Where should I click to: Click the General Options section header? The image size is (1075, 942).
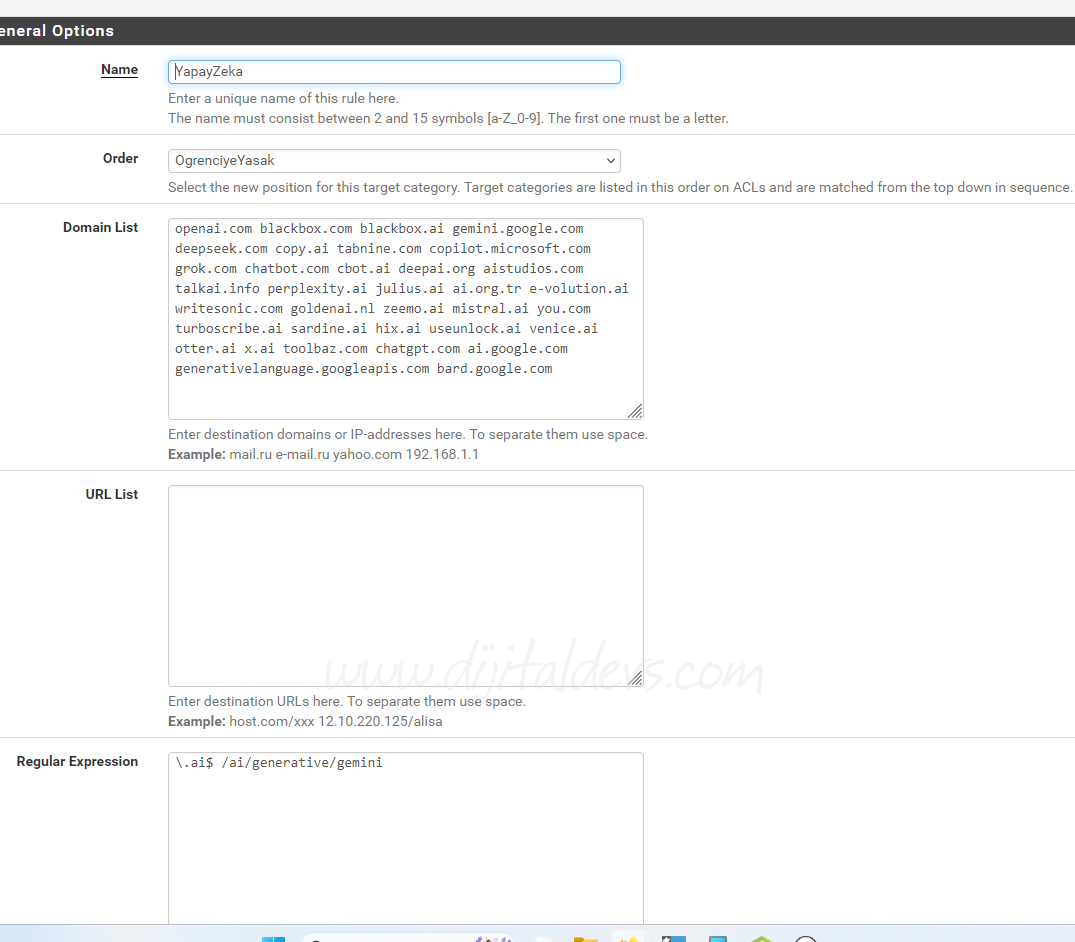click(538, 31)
